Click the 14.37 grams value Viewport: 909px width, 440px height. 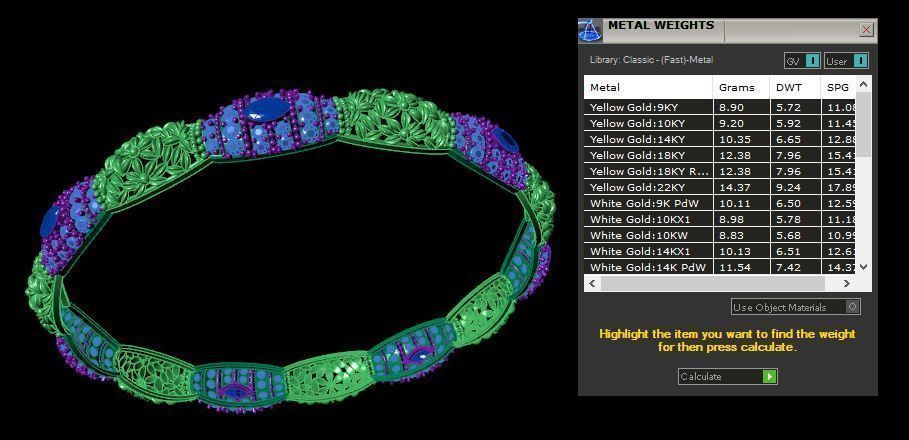(733, 187)
